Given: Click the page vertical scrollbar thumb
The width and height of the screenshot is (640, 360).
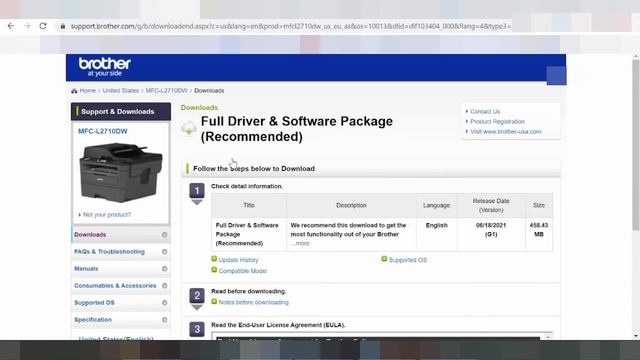Looking at the screenshot, I should (636, 145).
